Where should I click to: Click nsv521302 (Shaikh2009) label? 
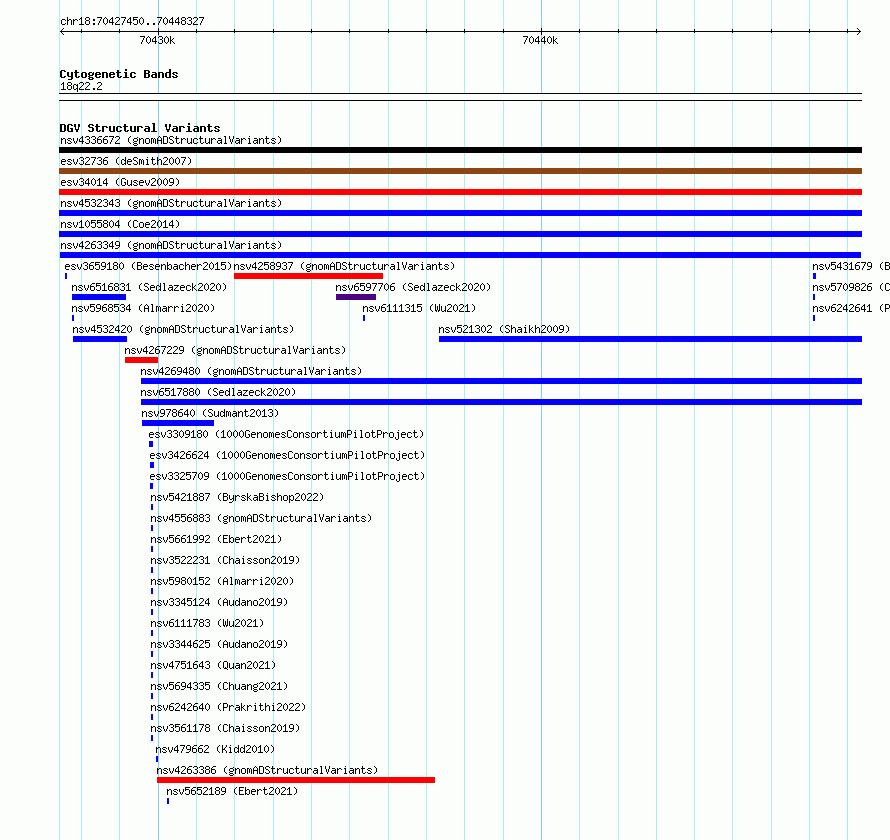(504, 329)
